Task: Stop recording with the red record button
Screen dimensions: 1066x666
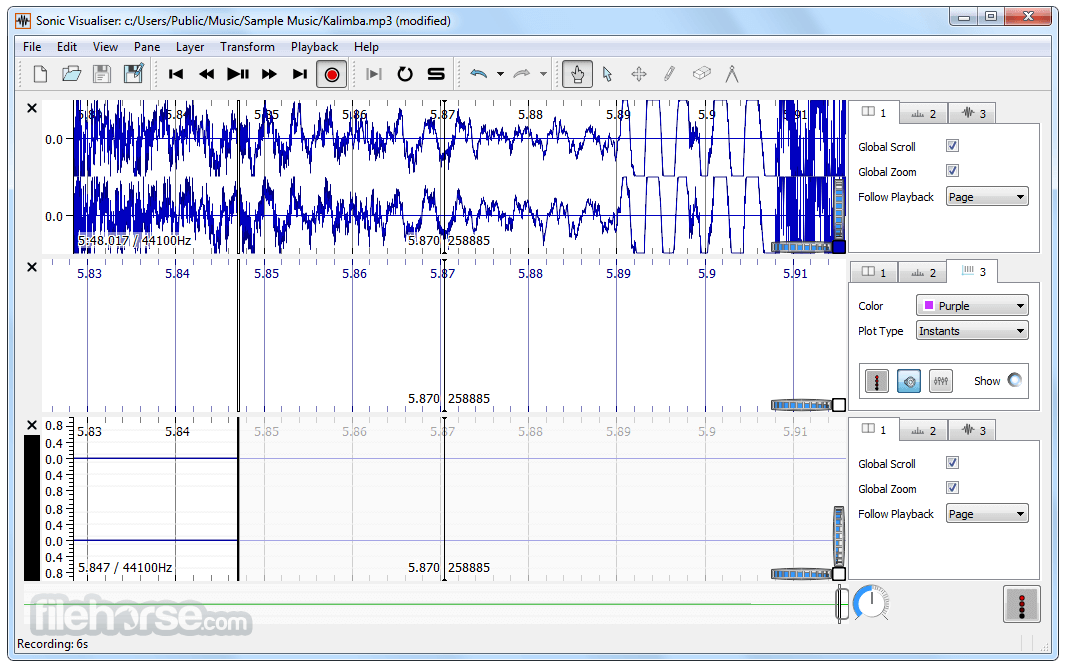Action: click(332, 74)
